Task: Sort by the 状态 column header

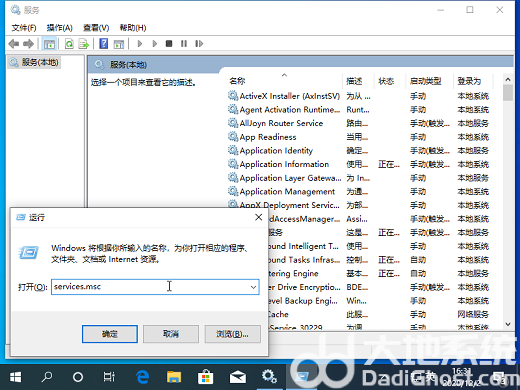Action: pos(386,81)
